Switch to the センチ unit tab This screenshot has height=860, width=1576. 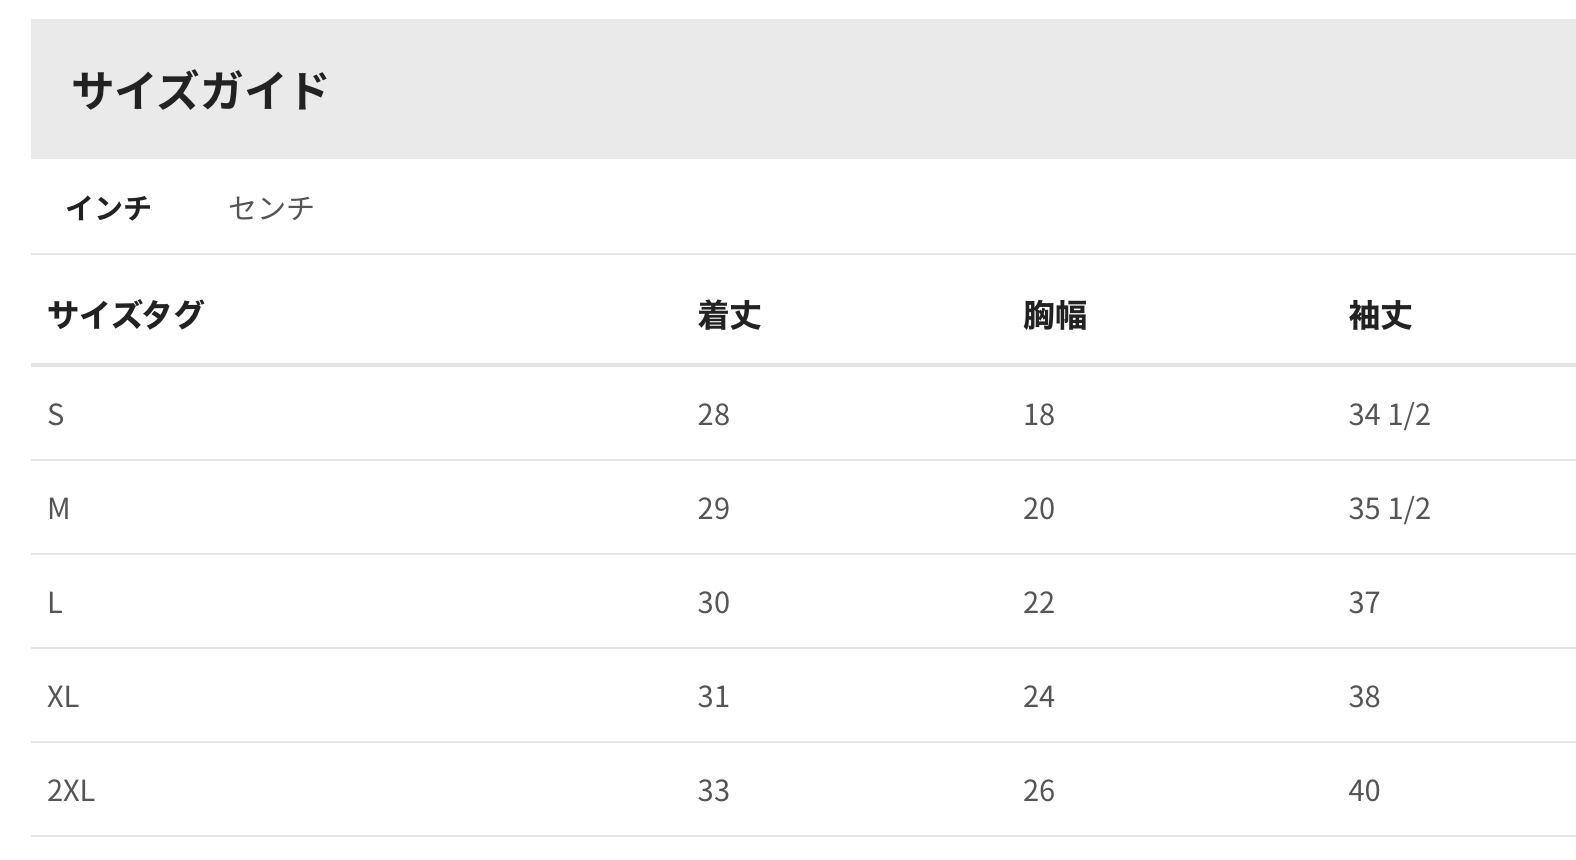(271, 207)
